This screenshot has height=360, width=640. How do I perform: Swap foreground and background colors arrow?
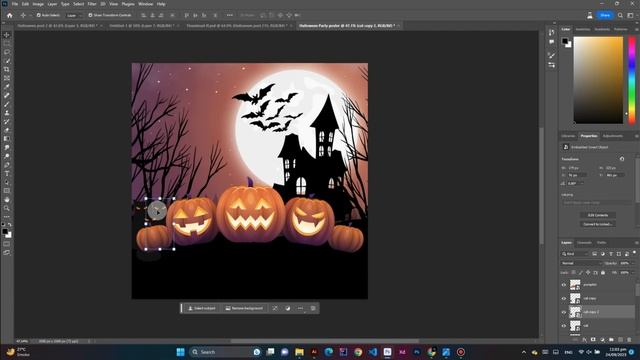point(10,224)
